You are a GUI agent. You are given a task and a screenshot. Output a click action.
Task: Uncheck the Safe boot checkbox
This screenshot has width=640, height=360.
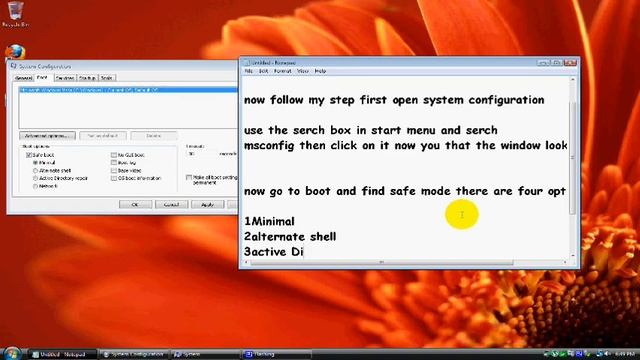[x=29, y=155]
